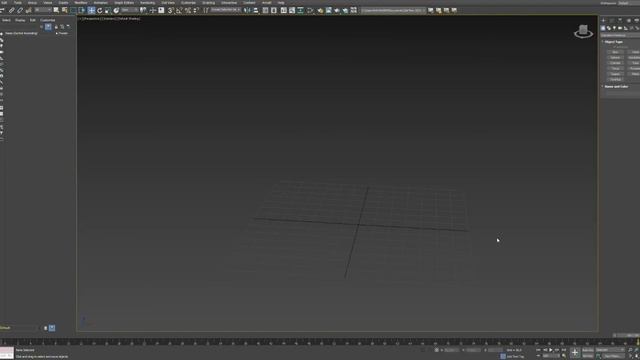This screenshot has height=360, width=640.
Task: Activate the Select Object tool
Action: [x=56, y=10]
